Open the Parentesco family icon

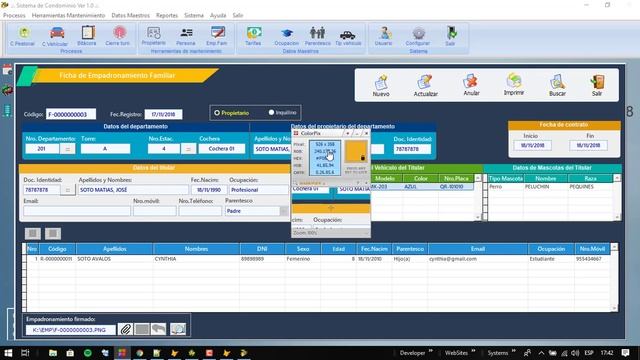318,36
